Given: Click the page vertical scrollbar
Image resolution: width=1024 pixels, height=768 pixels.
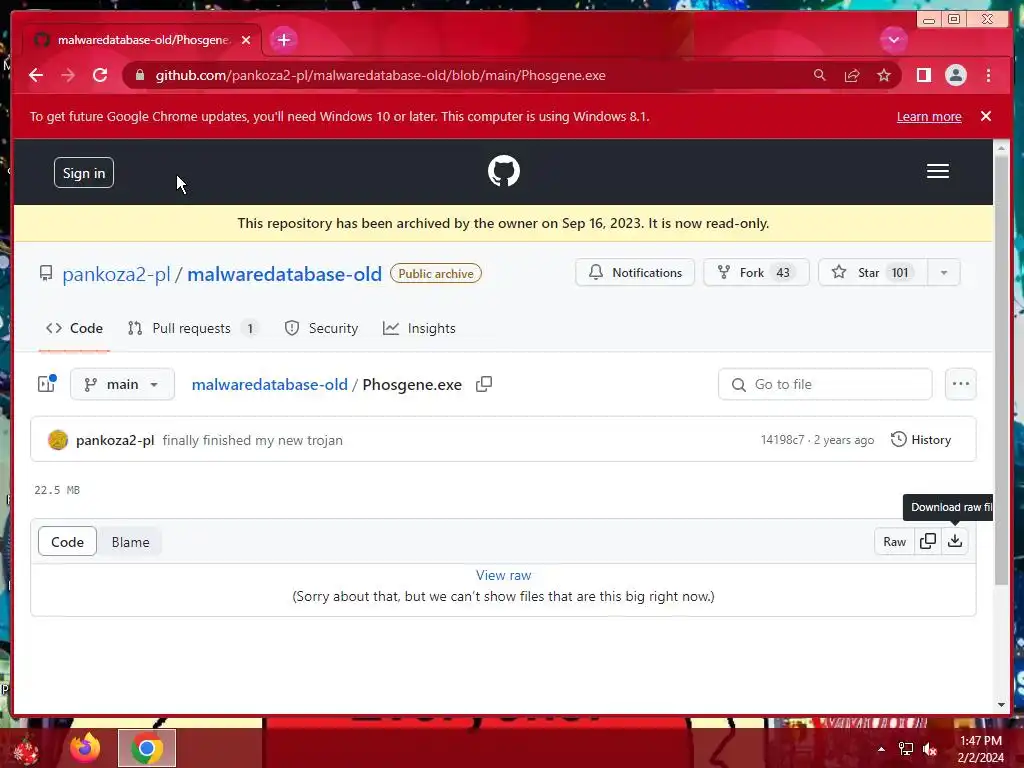Looking at the screenshot, I should point(1001,369).
